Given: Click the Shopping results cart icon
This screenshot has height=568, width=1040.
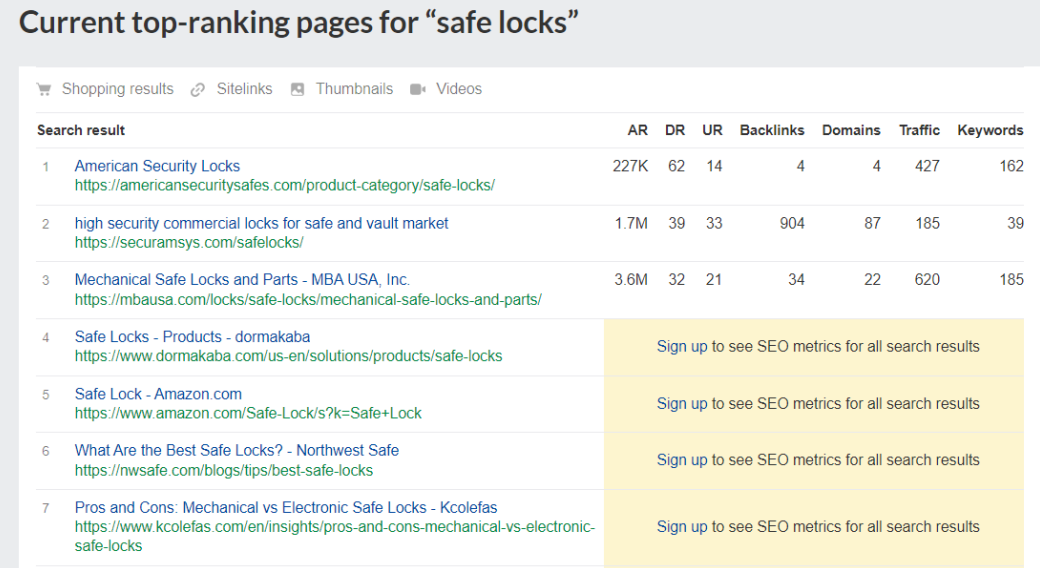Looking at the screenshot, I should click(x=44, y=90).
